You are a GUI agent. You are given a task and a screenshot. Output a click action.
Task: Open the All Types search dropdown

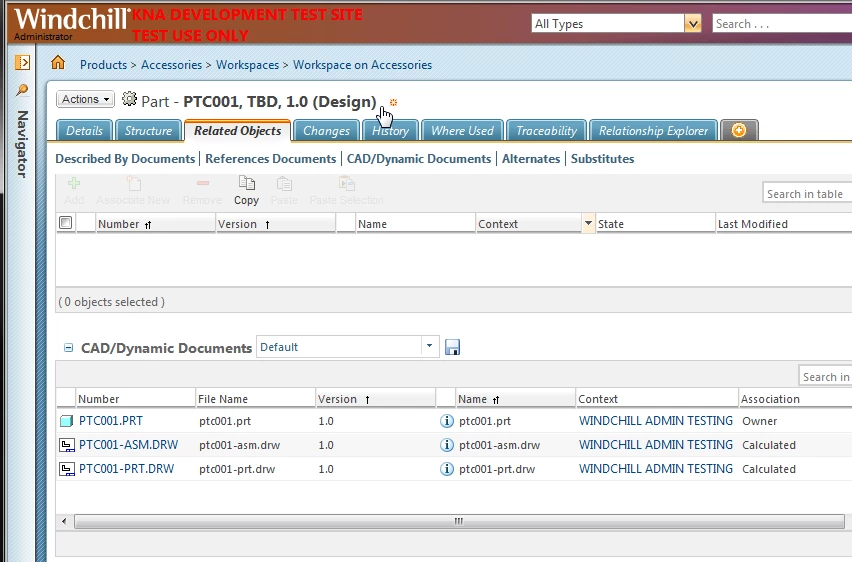(x=692, y=23)
